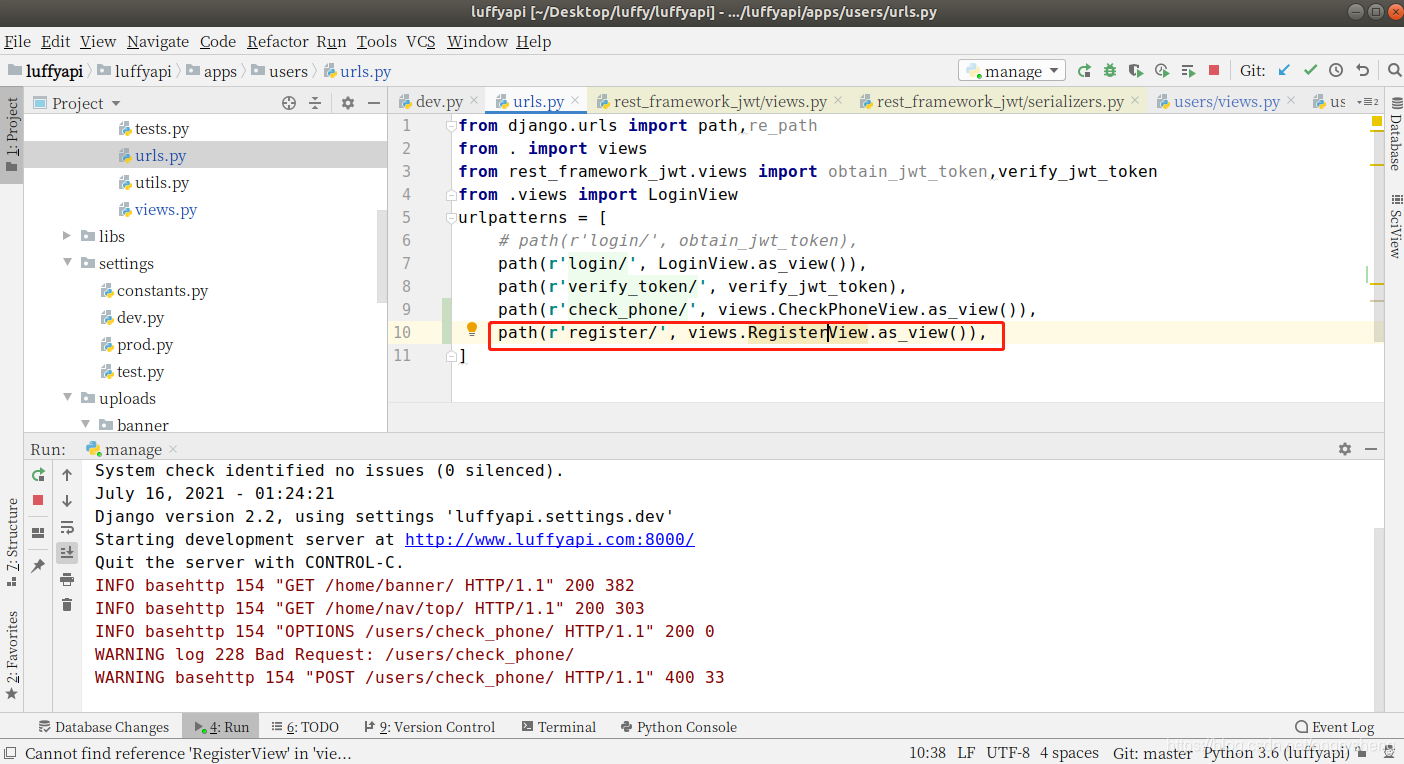Open Search Everywhere magnifier
This screenshot has height=764, width=1404.
click(1394, 71)
